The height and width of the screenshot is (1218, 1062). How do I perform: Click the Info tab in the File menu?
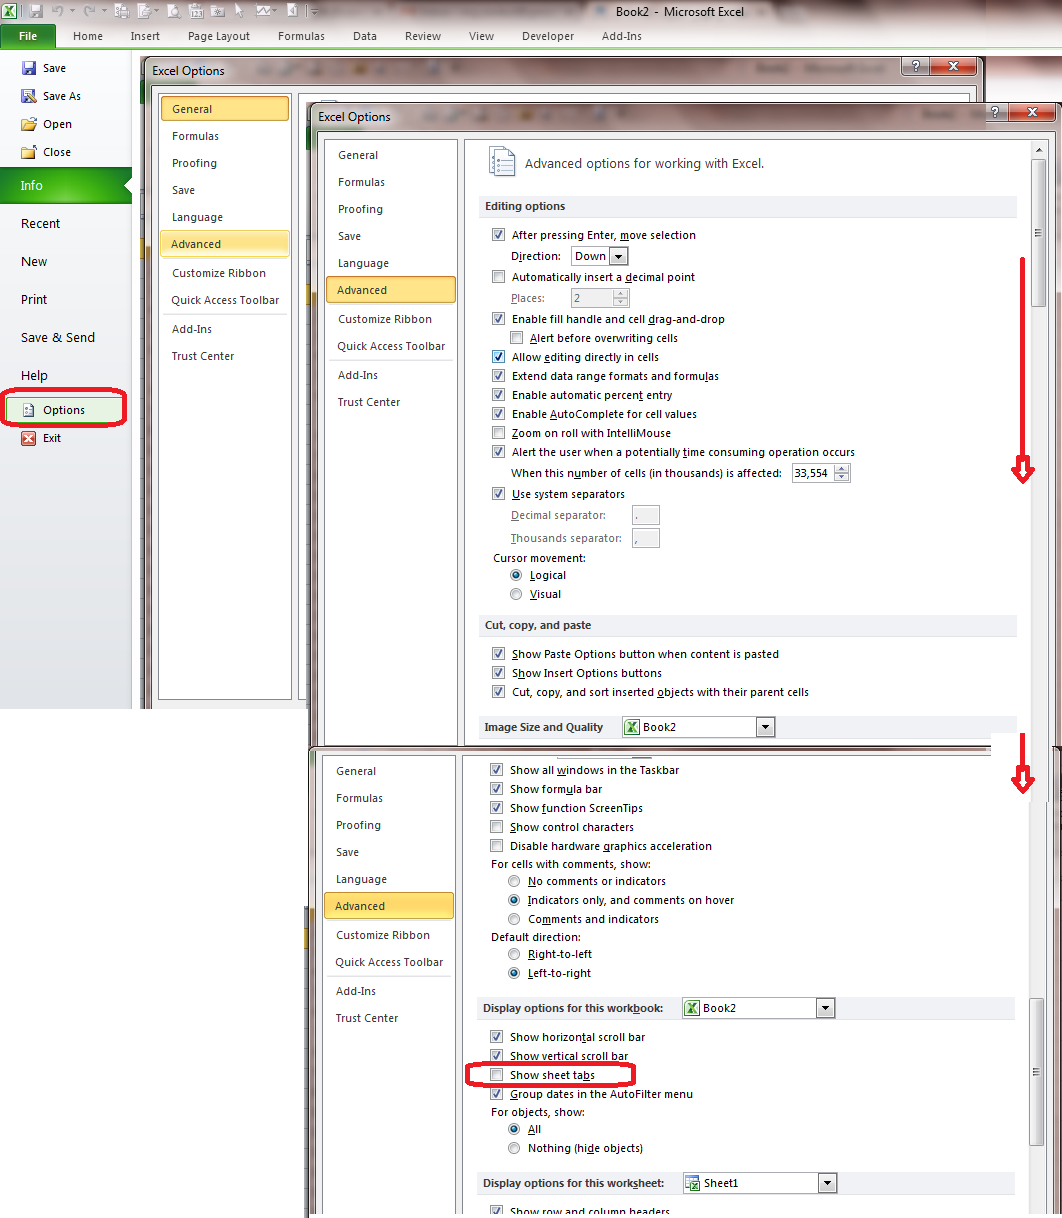[65, 186]
